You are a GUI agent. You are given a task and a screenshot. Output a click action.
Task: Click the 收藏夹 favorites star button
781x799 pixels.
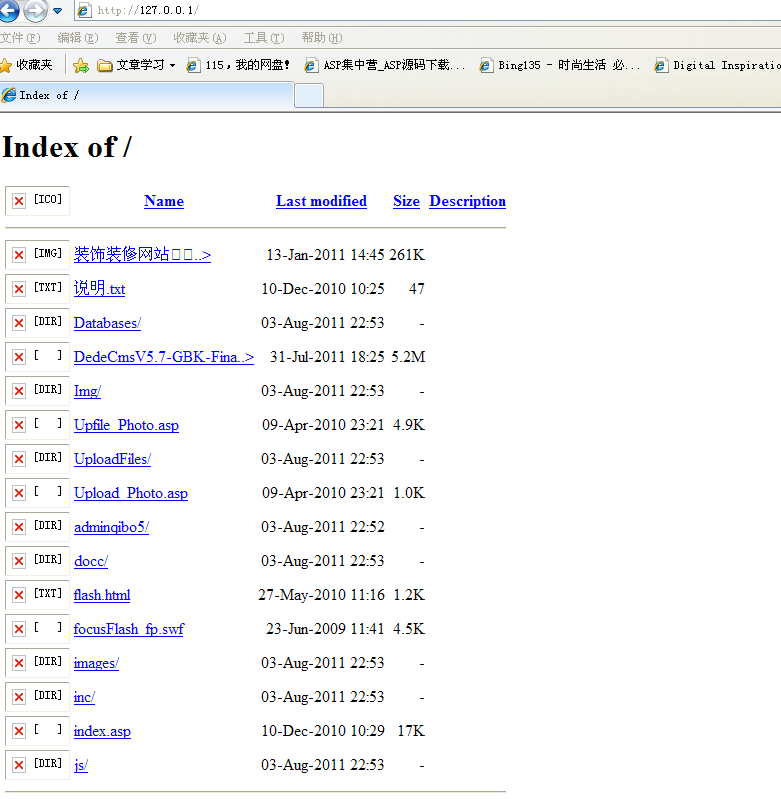(26, 65)
